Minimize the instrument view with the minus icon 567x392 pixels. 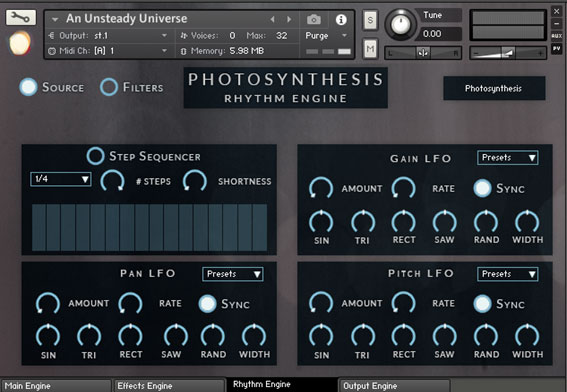(557, 24)
